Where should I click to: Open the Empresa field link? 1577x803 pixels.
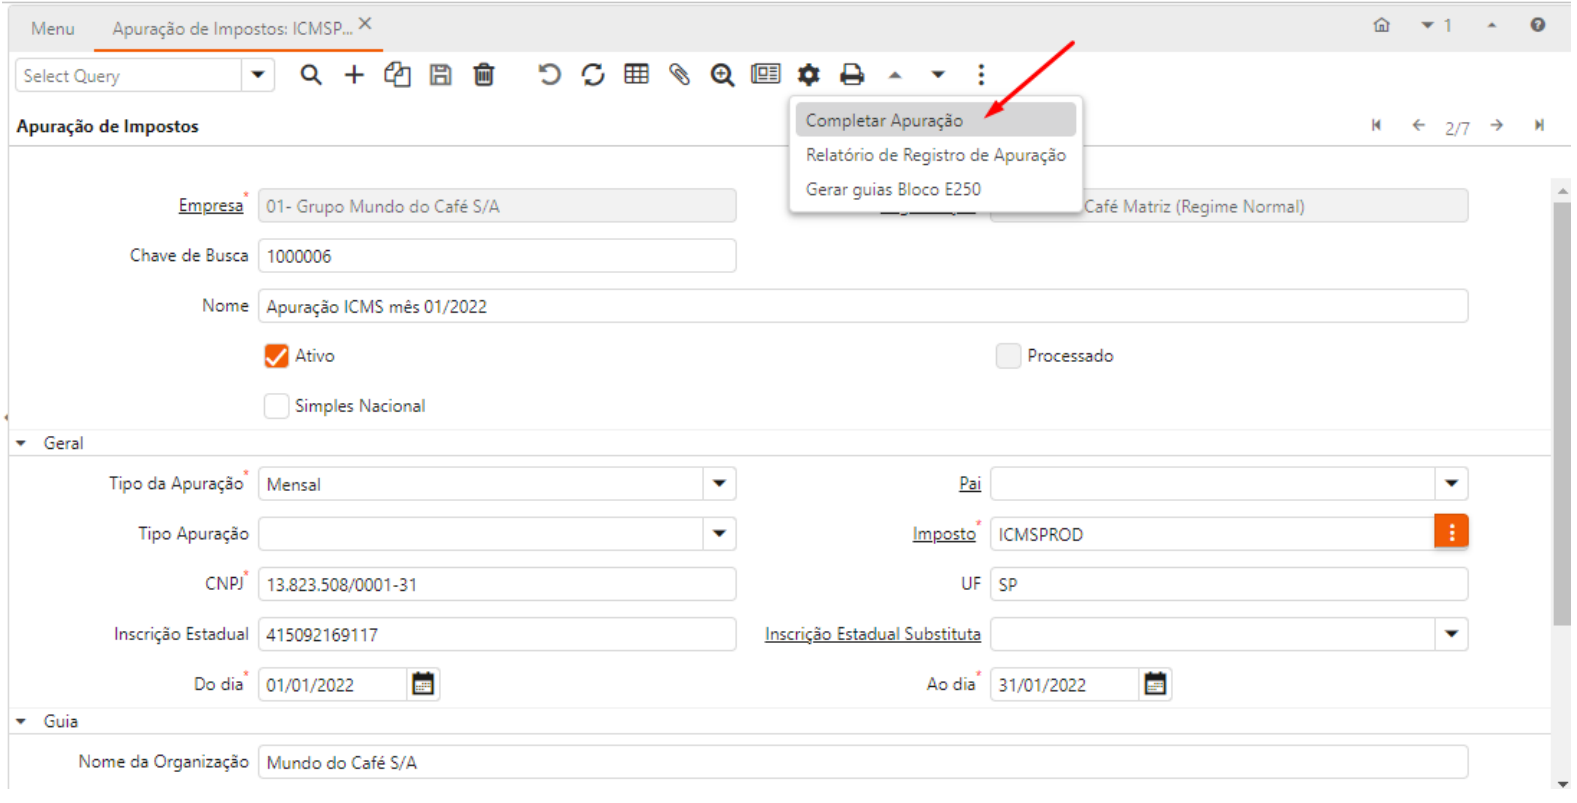(x=210, y=206)
